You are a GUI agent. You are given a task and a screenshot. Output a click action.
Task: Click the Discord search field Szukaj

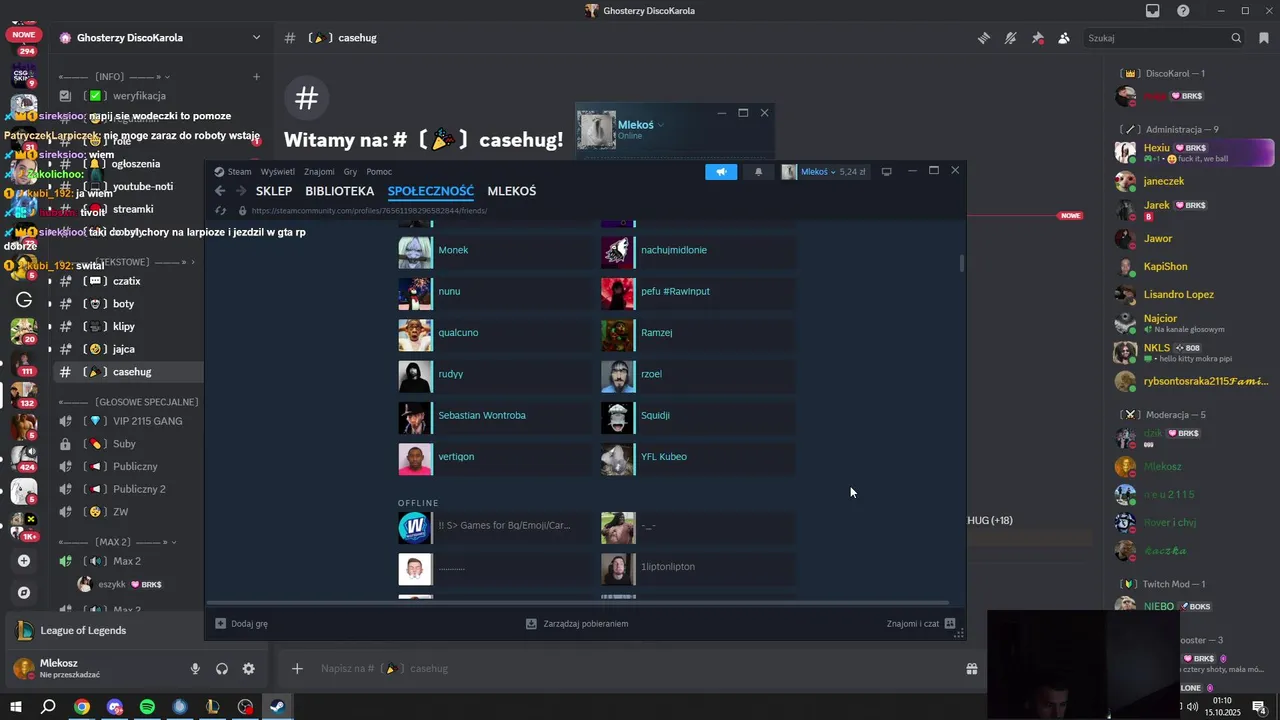1164,38
